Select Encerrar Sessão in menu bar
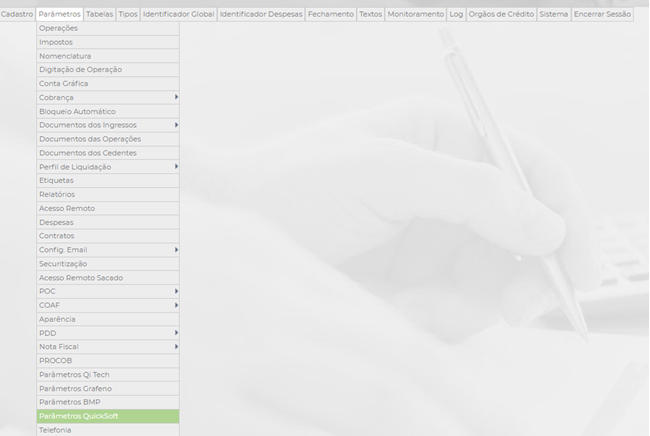Image resolution: width=650 pixels, height=436 pixels. (602, 15)
